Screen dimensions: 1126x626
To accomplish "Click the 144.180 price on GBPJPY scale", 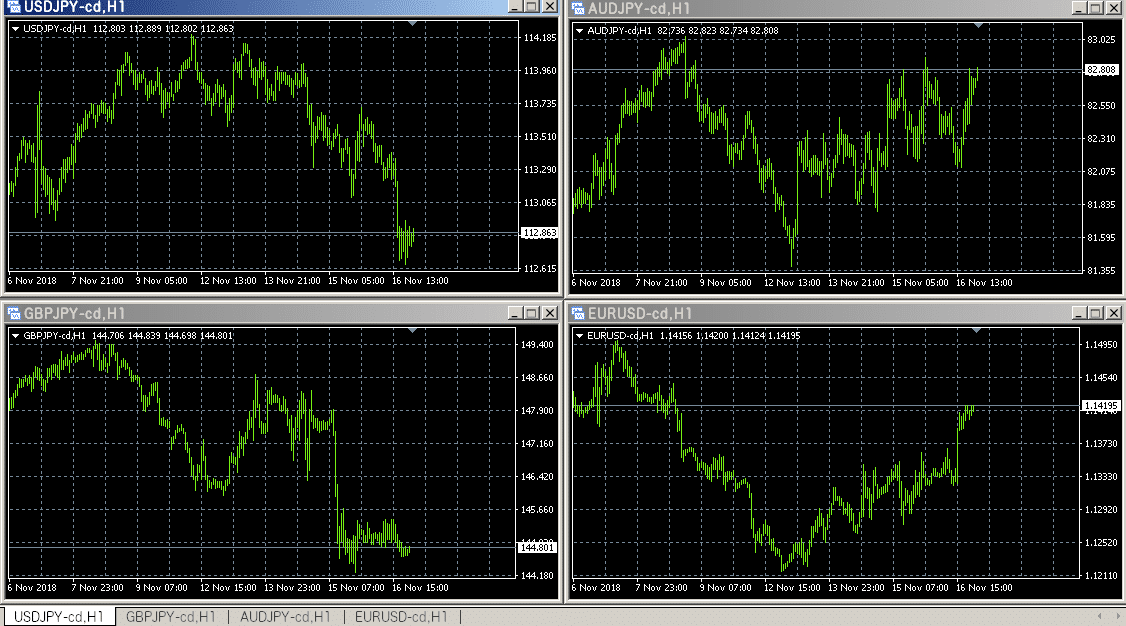I will click(x=537, y=576).
